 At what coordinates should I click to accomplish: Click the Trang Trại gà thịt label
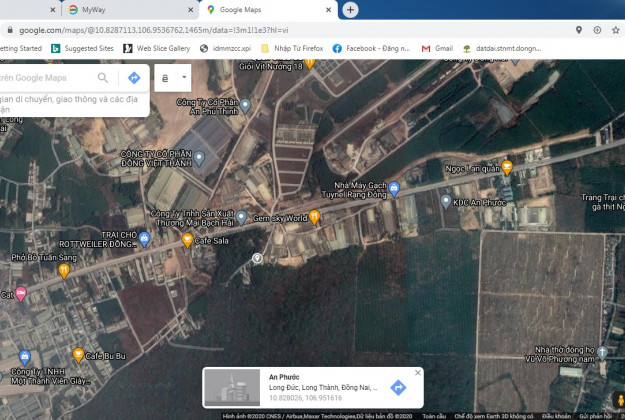click(x=603, y=202)
